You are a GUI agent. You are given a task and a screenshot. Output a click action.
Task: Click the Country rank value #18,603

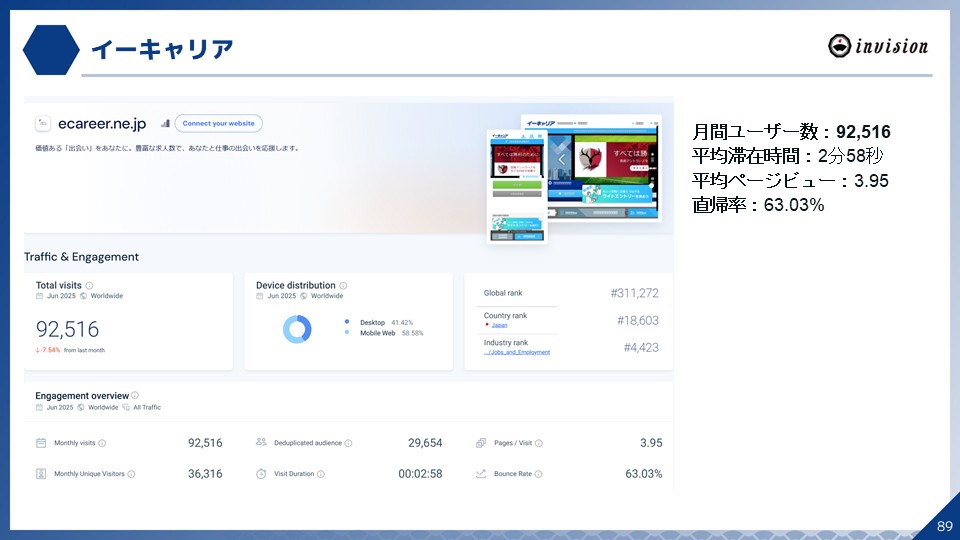[638, 320]
